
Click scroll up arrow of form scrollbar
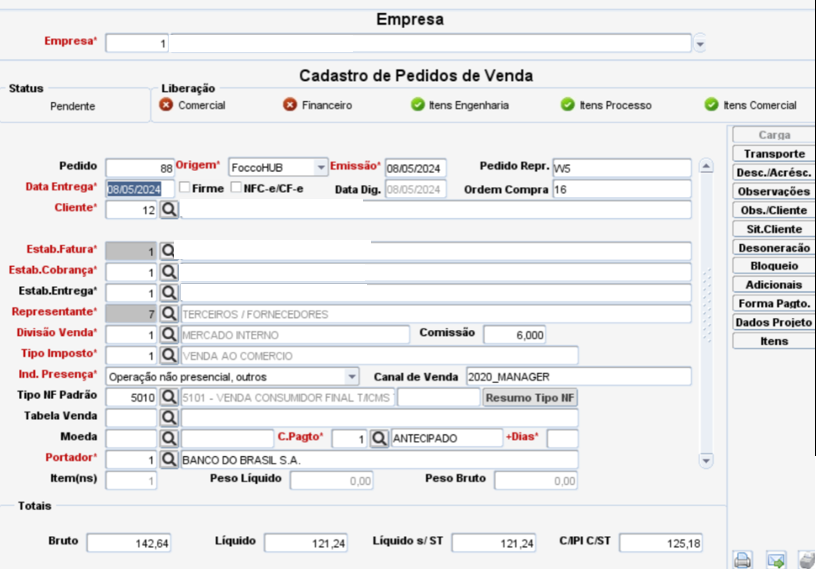706,166
